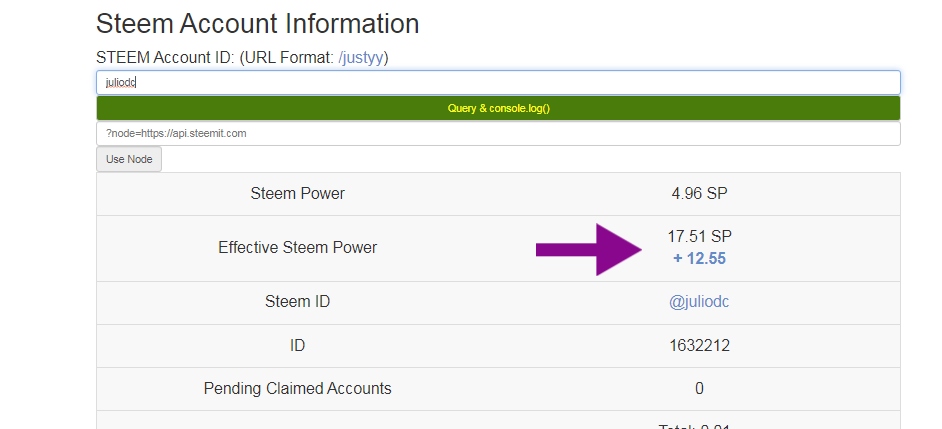
Task: Click the Steem Account Information heading
Action: (x=257, y=24)
